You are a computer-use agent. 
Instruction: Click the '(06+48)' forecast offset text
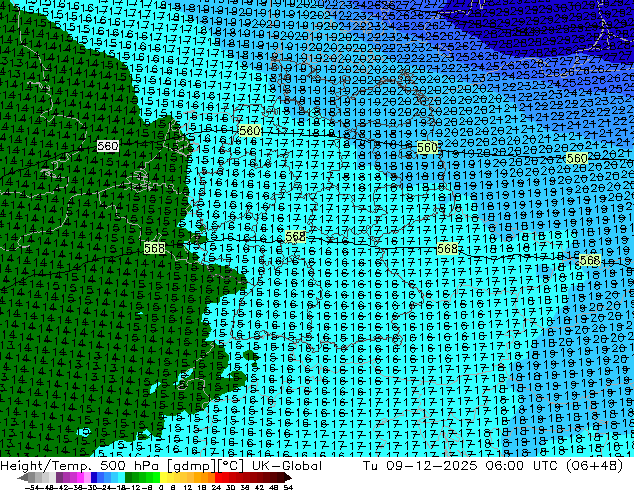595,465
